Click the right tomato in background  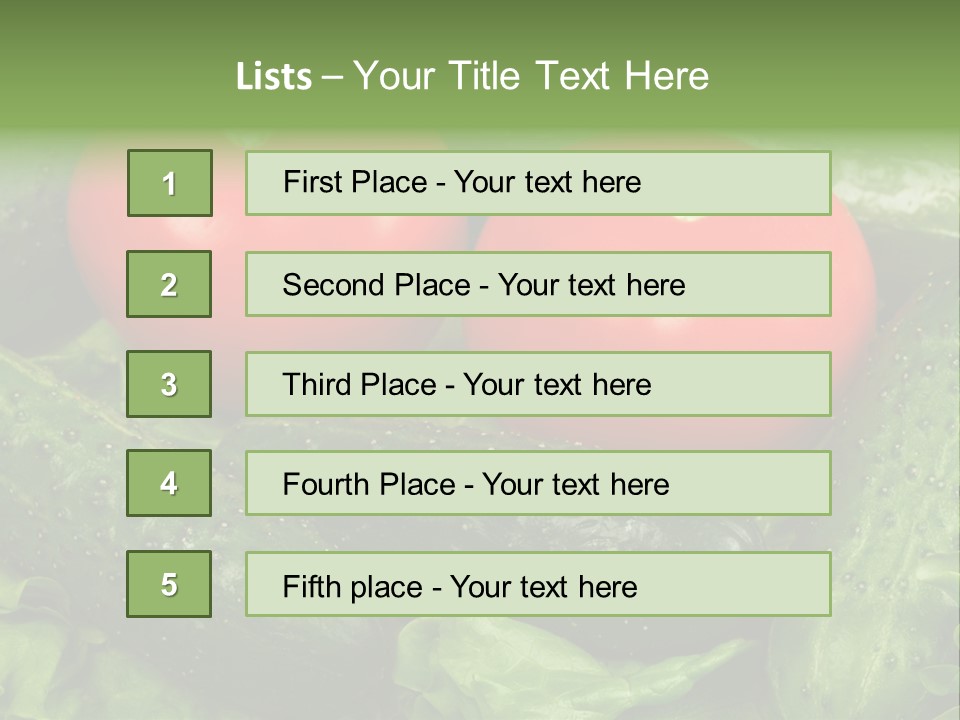(850, 270)
